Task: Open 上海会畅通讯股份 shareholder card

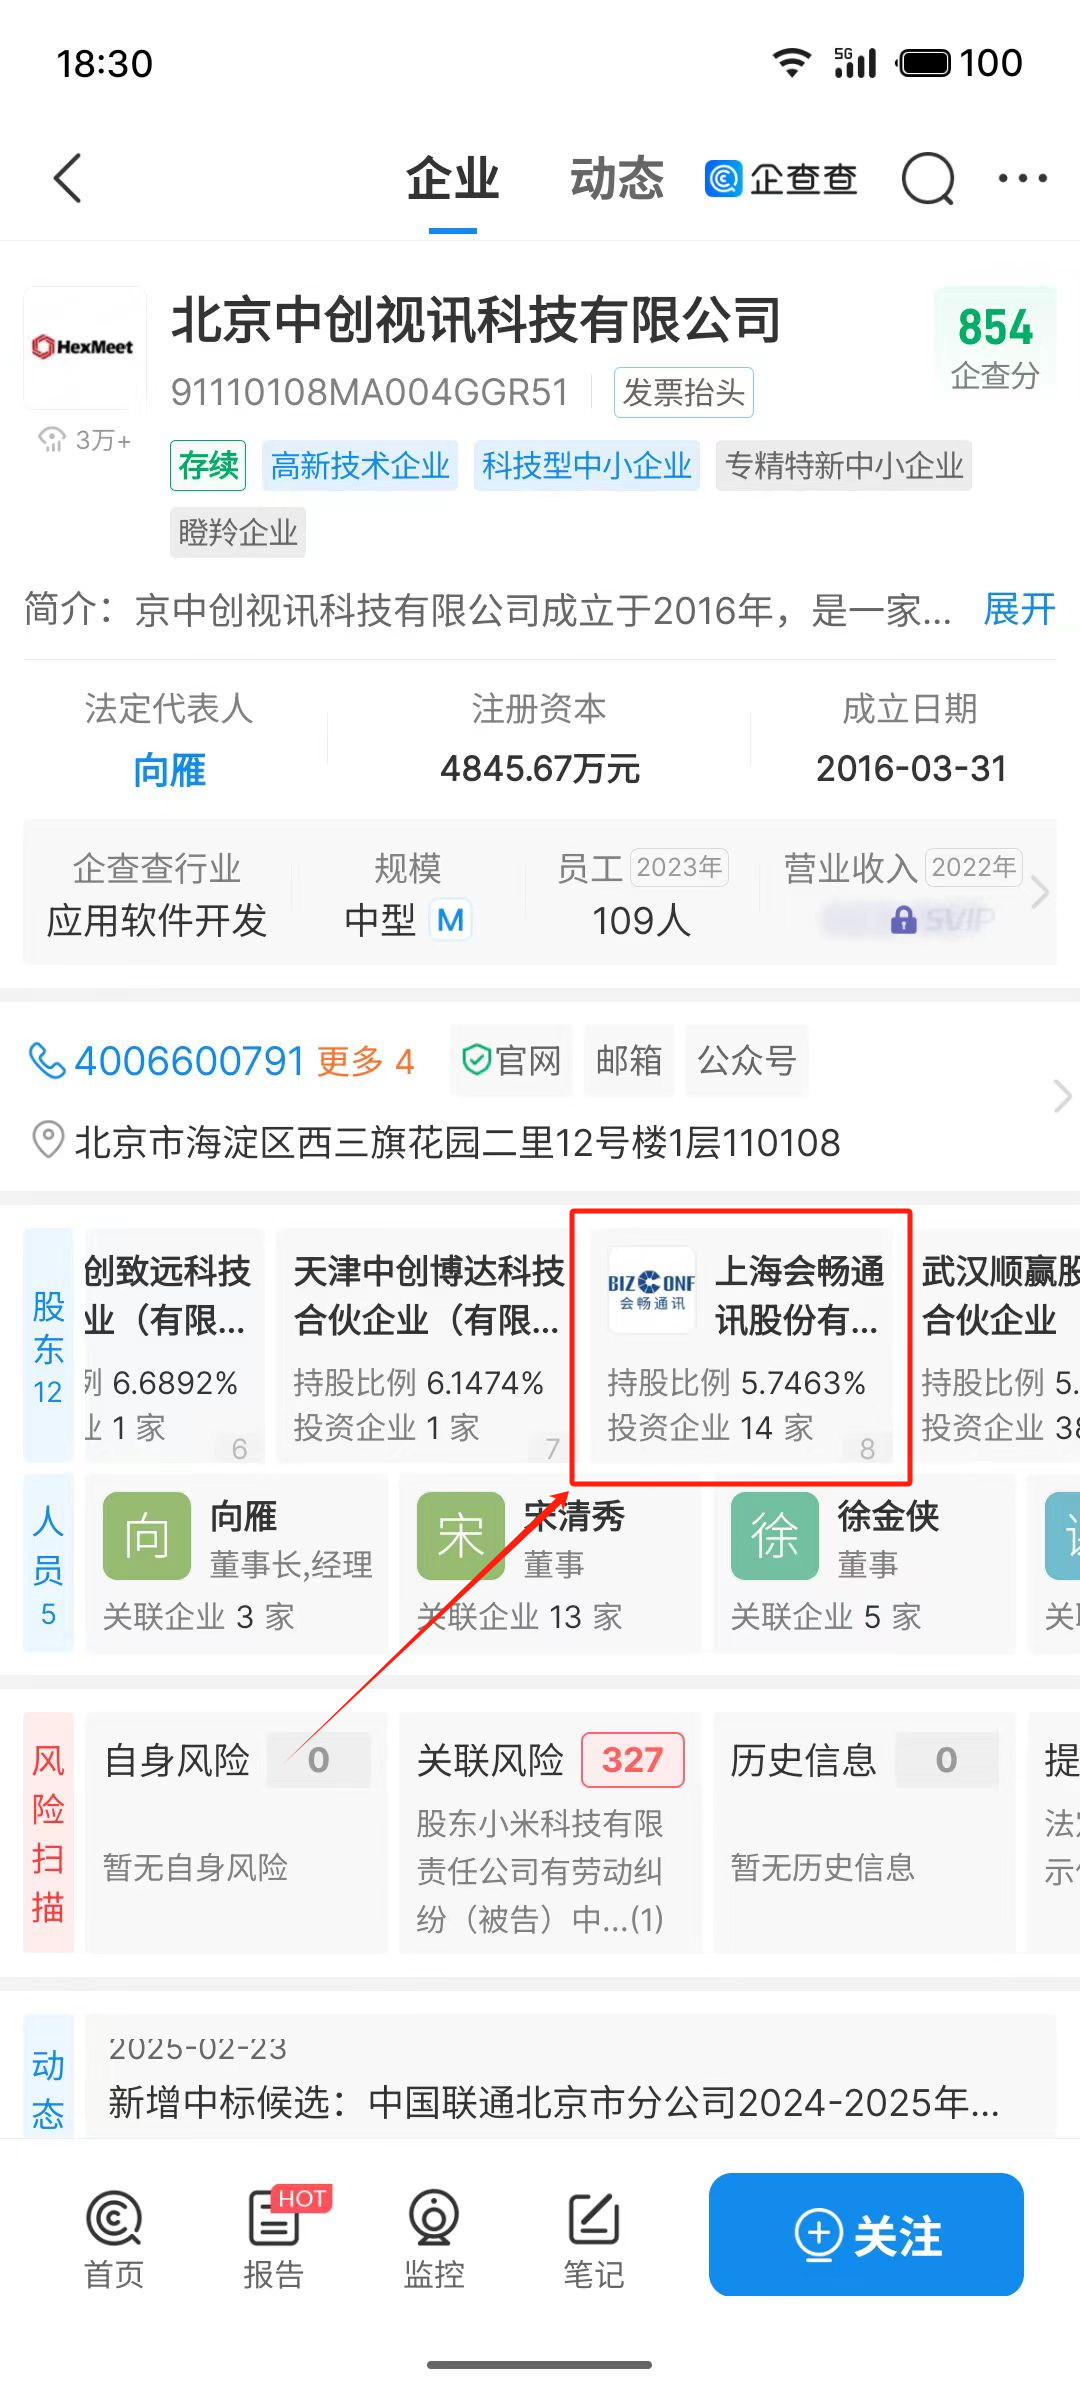Action: 741,1346
